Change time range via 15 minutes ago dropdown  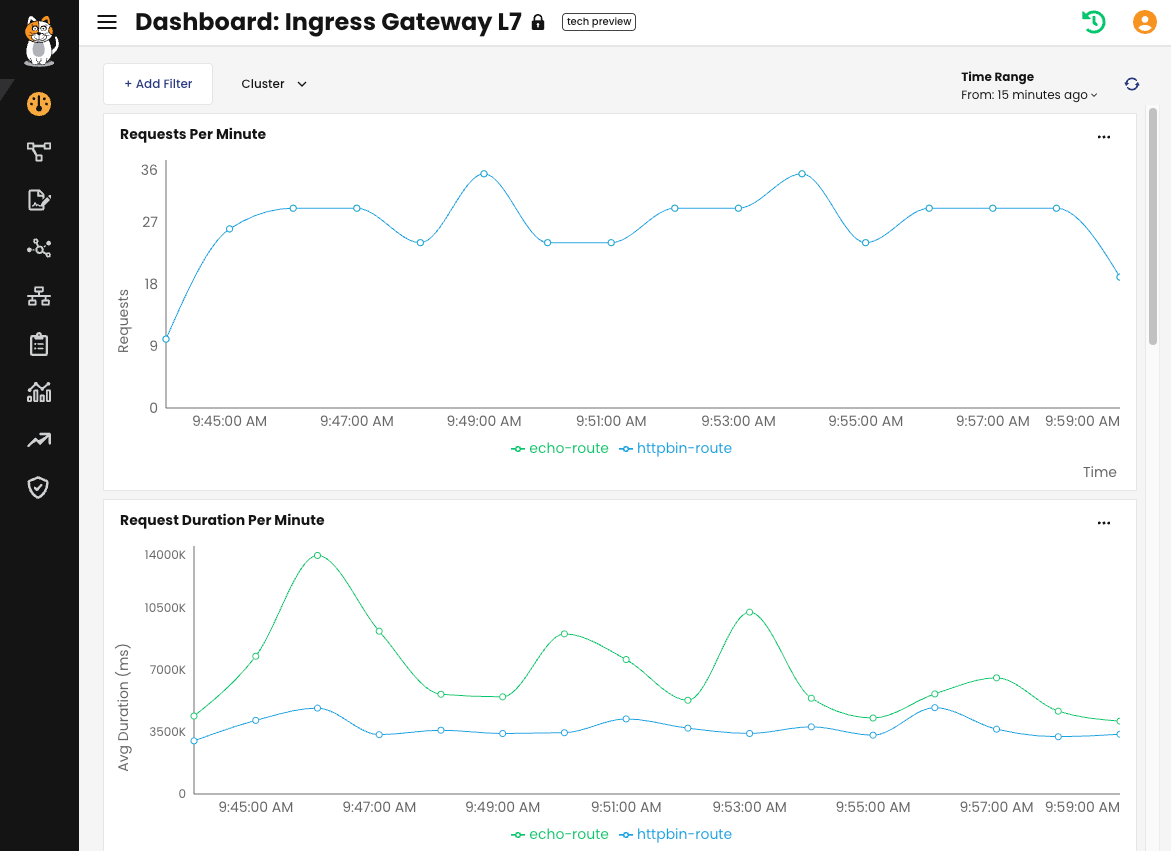(1028, 95)
